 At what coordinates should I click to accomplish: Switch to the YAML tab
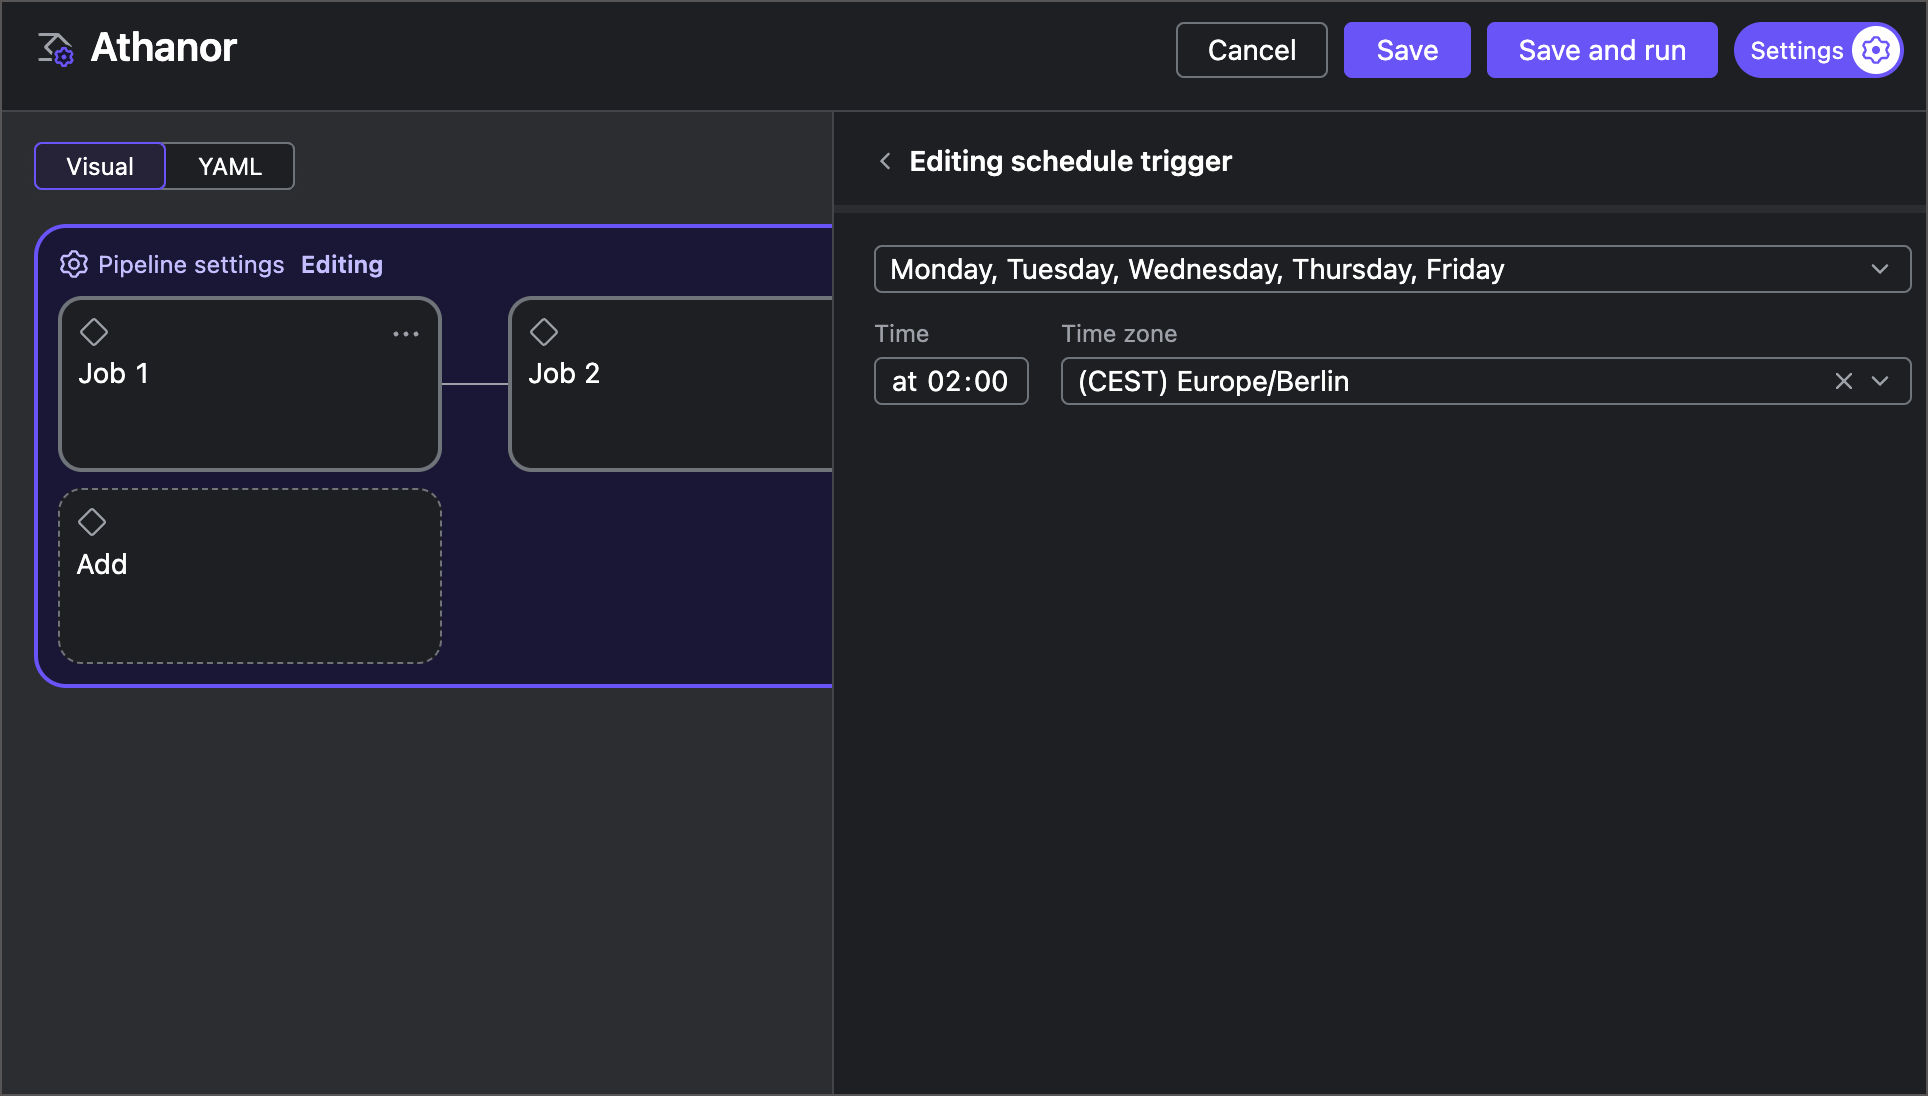pyautogui.click(x=229, y=166)
